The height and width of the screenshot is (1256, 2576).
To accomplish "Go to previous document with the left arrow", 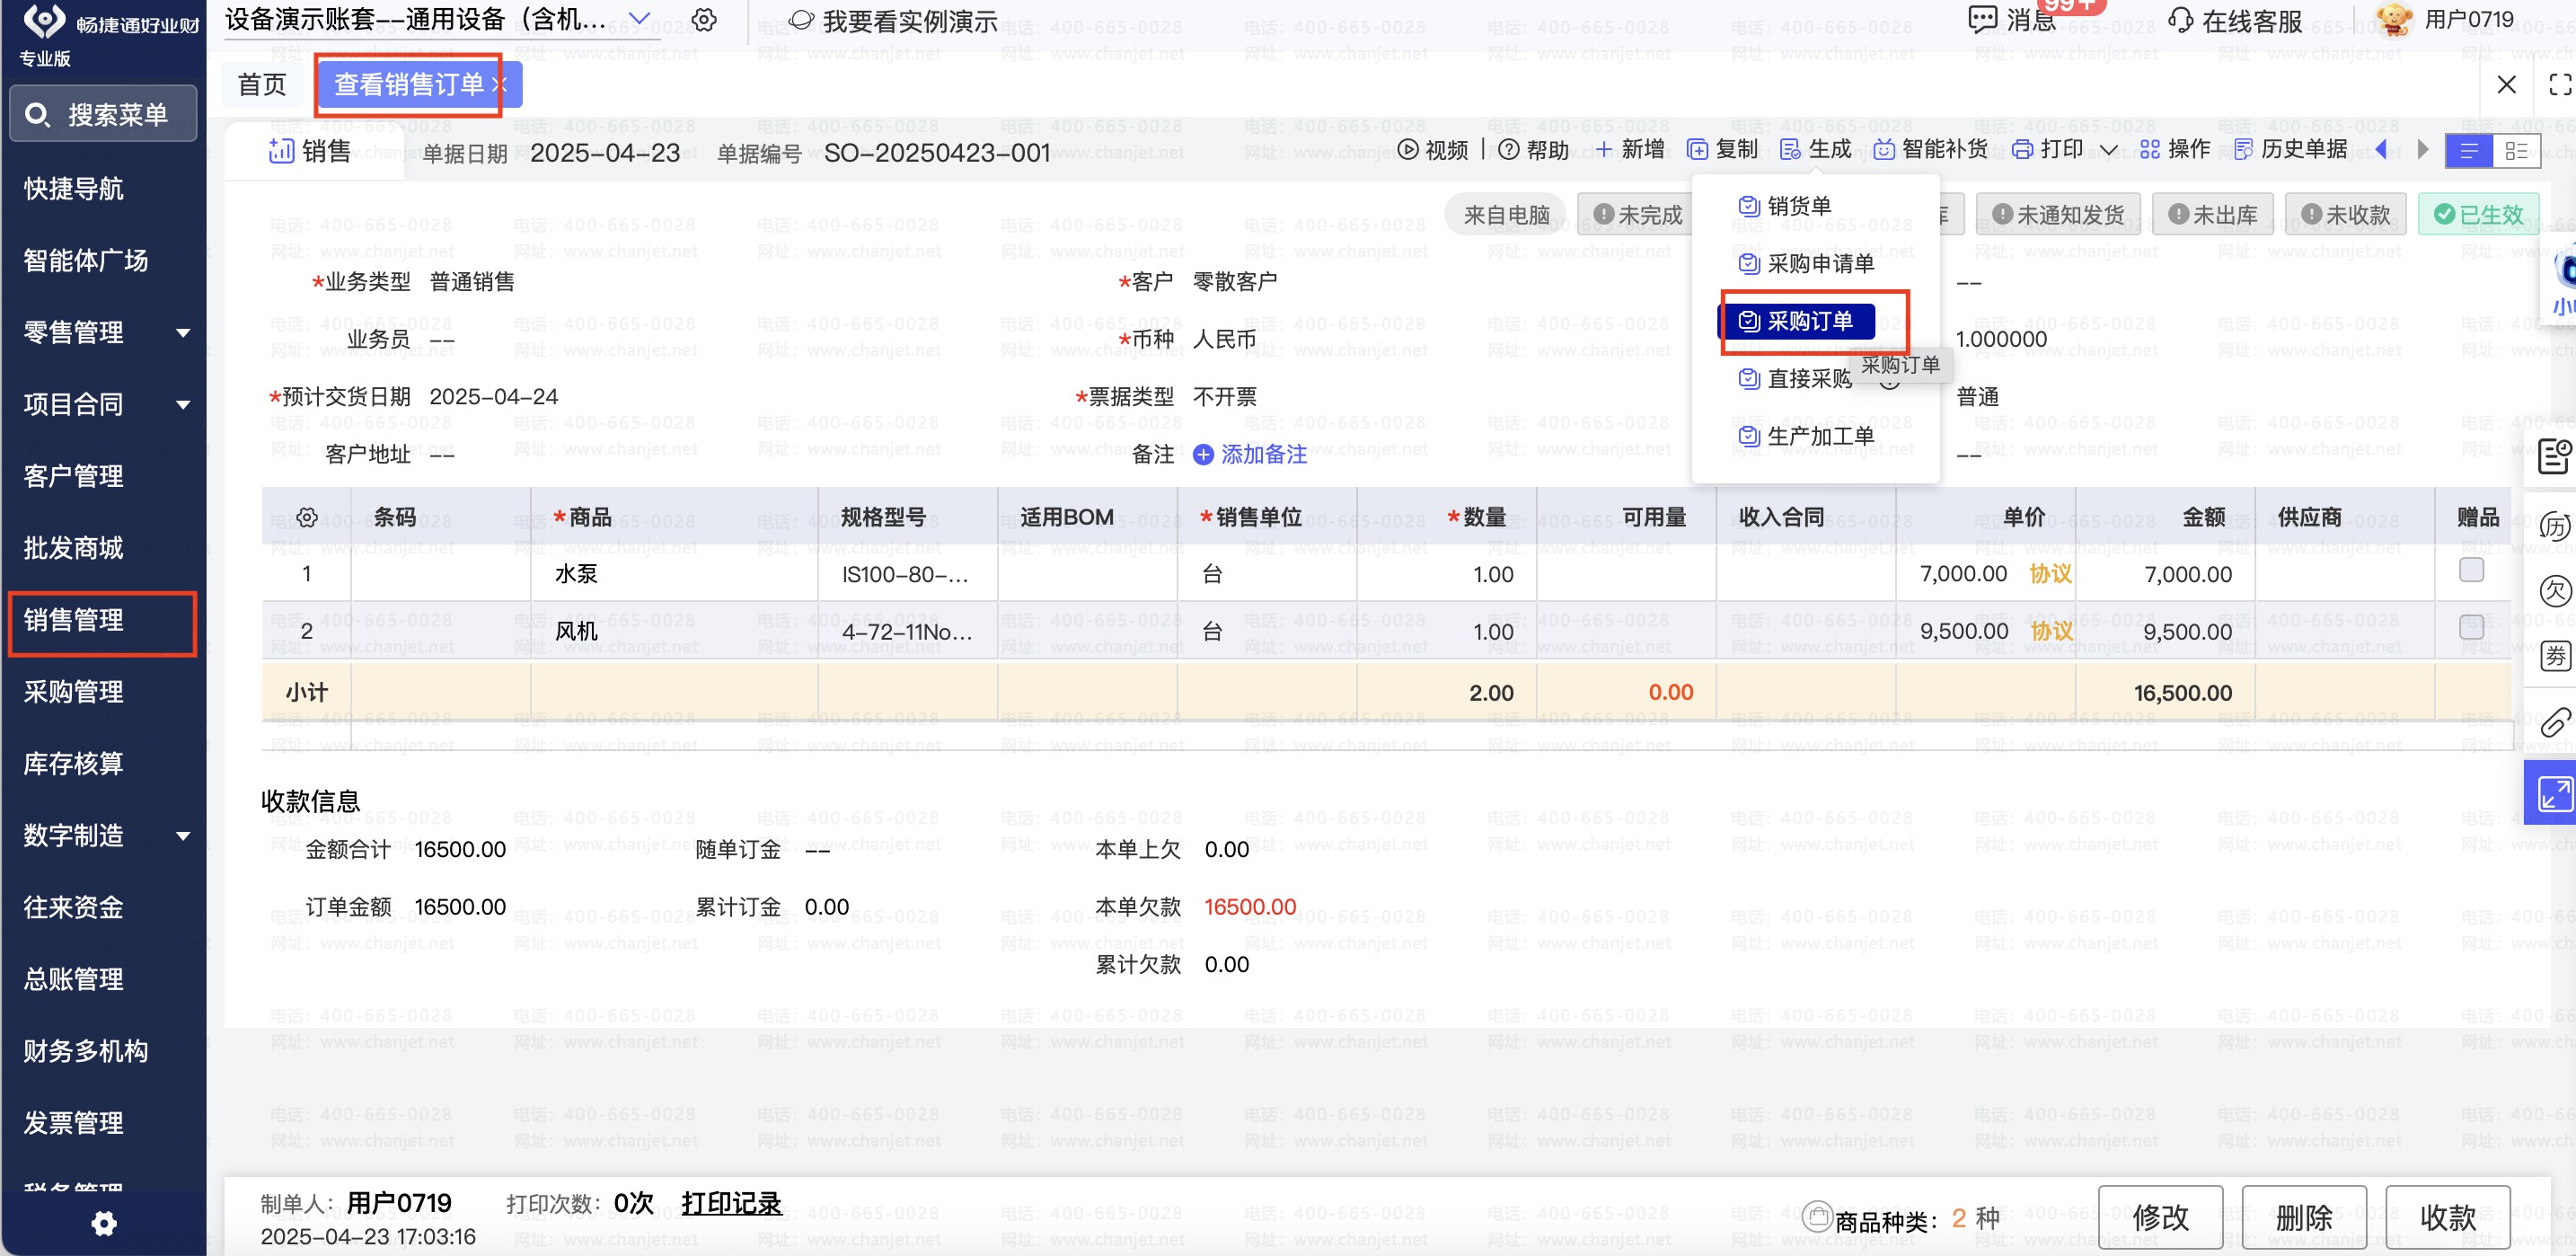I will coord(2381,150).
